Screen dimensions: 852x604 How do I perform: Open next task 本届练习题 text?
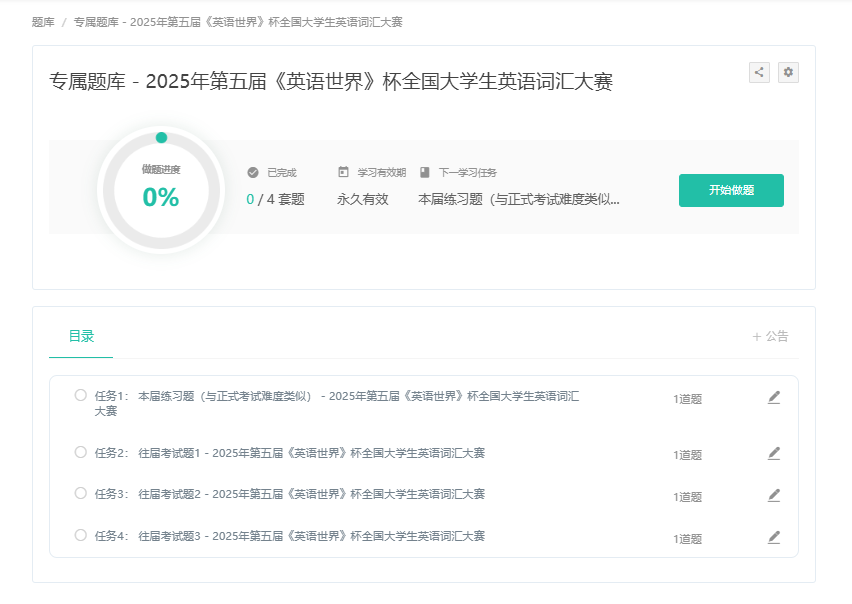pyautogui.click(x=518, y=199)
